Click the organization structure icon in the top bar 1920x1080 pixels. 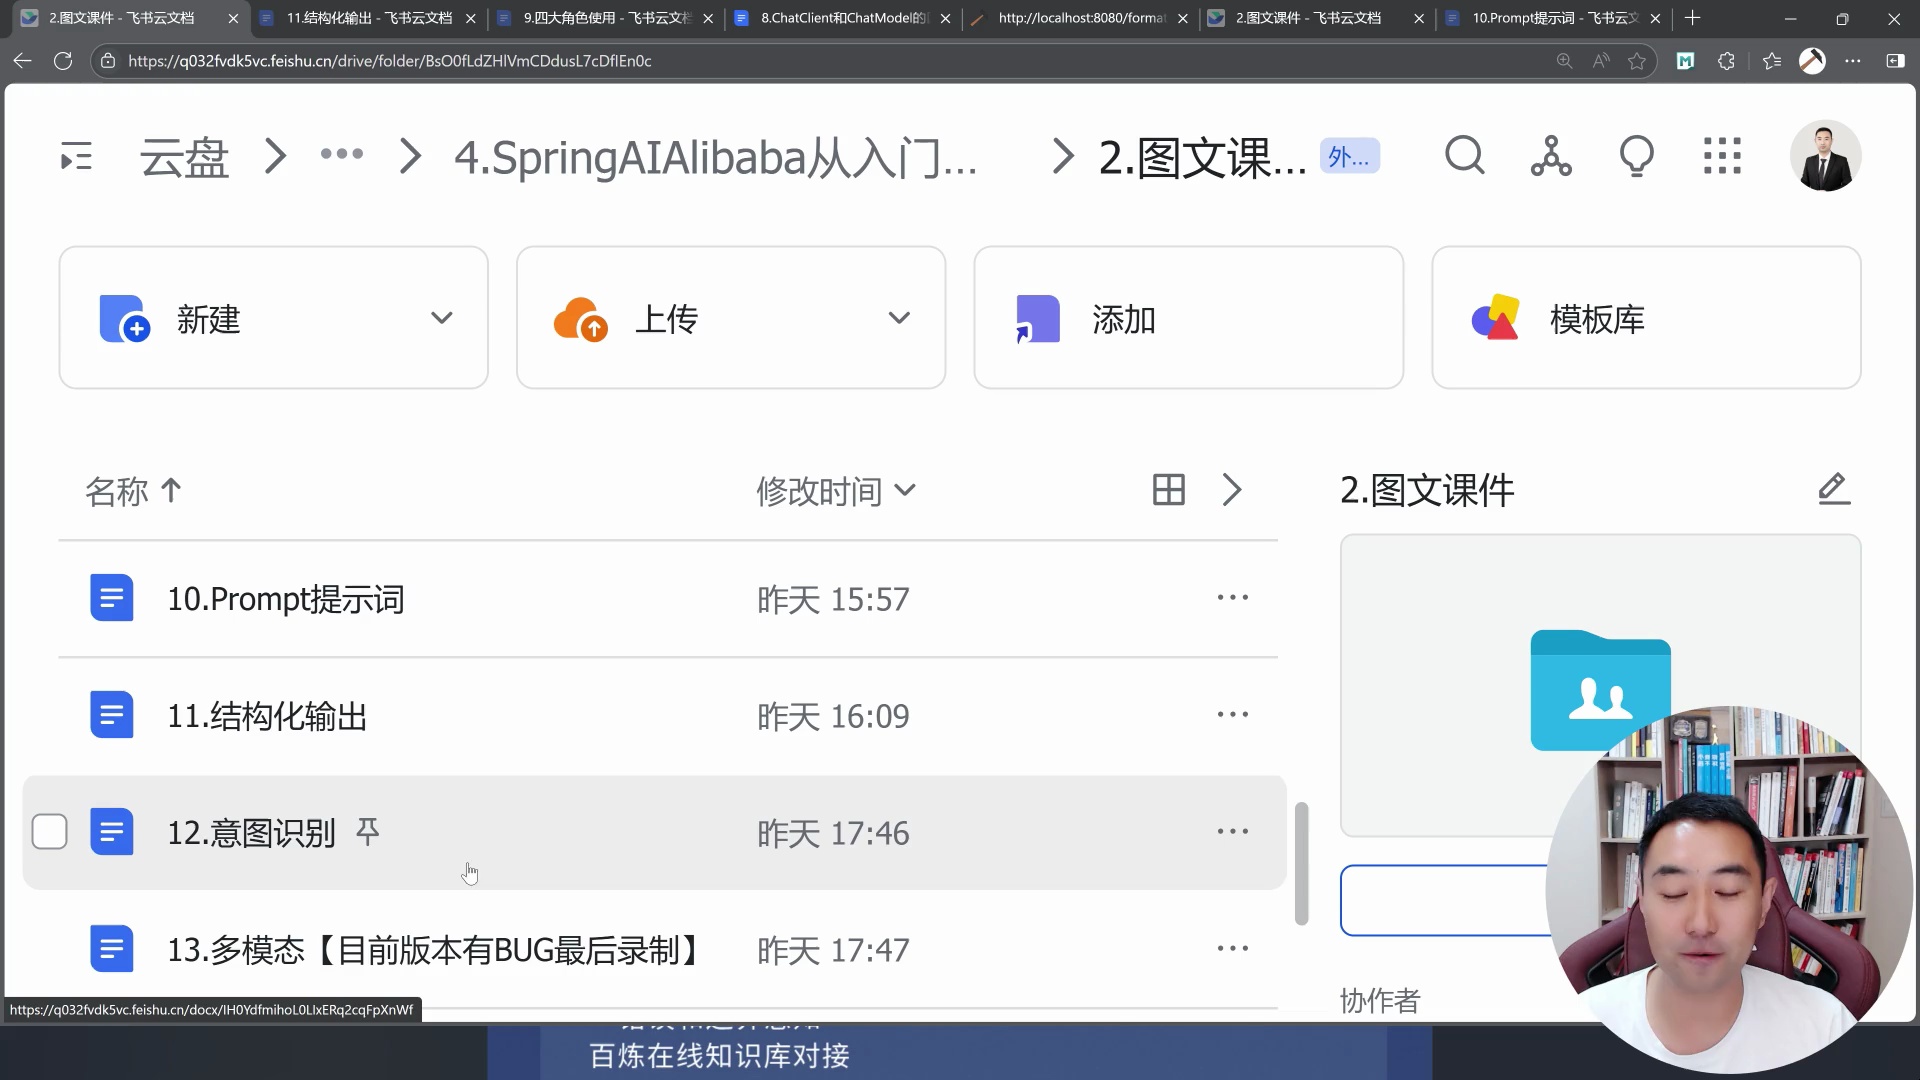point(1550,156)
